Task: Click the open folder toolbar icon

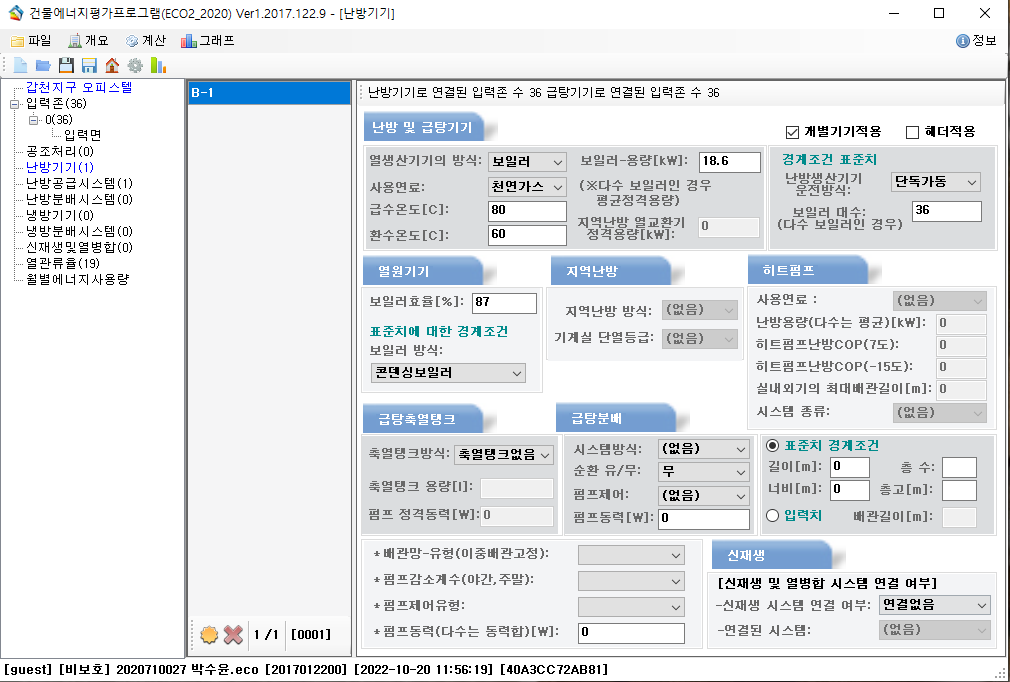Action: point(43,65)
